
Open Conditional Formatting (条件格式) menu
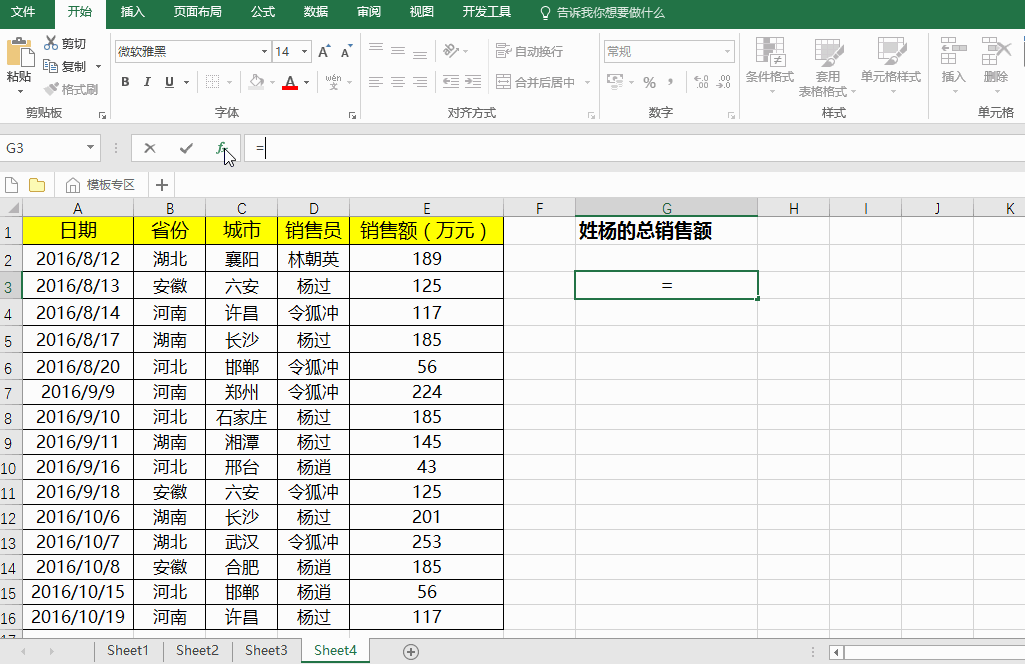pyautogui.click(x=770, y=65)
